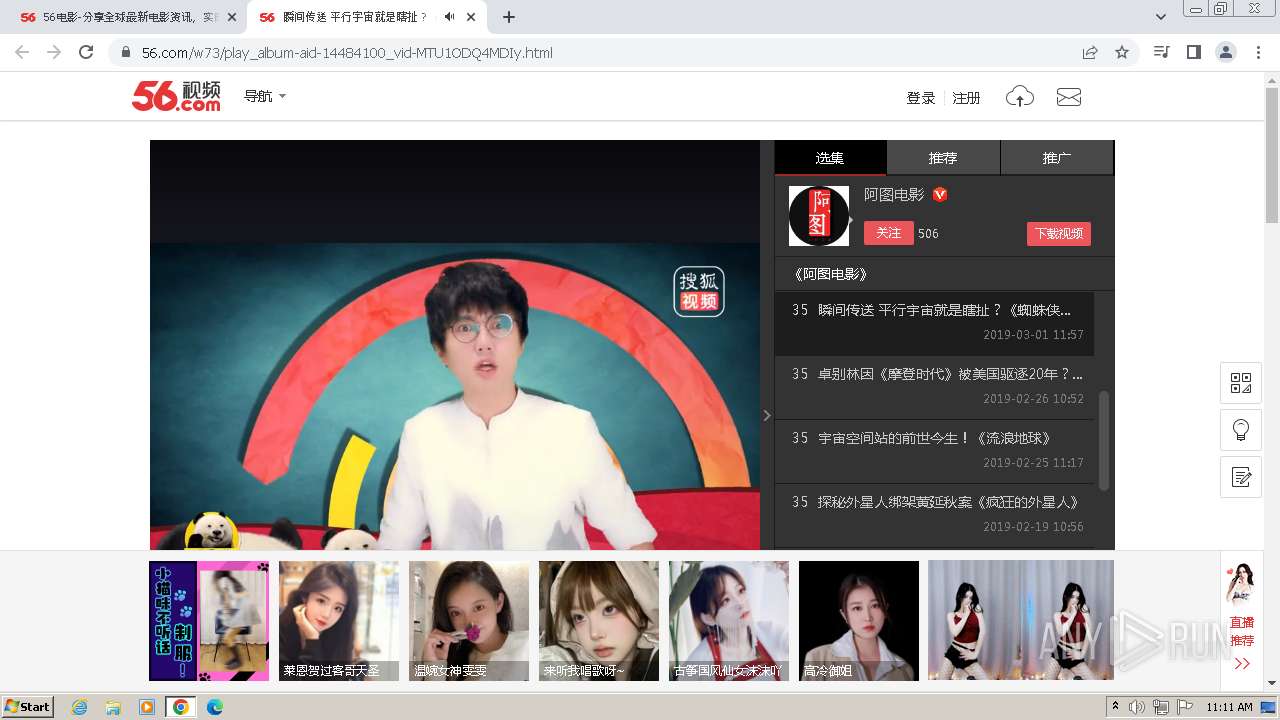Click the taskbar clock 11:11 AM
This screenshot has height=720, width=1280.
tap(1229, 707)
